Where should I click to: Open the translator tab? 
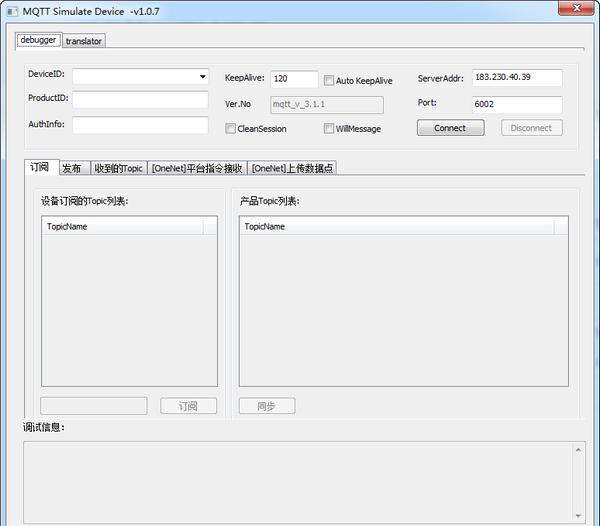pos(84,41)
